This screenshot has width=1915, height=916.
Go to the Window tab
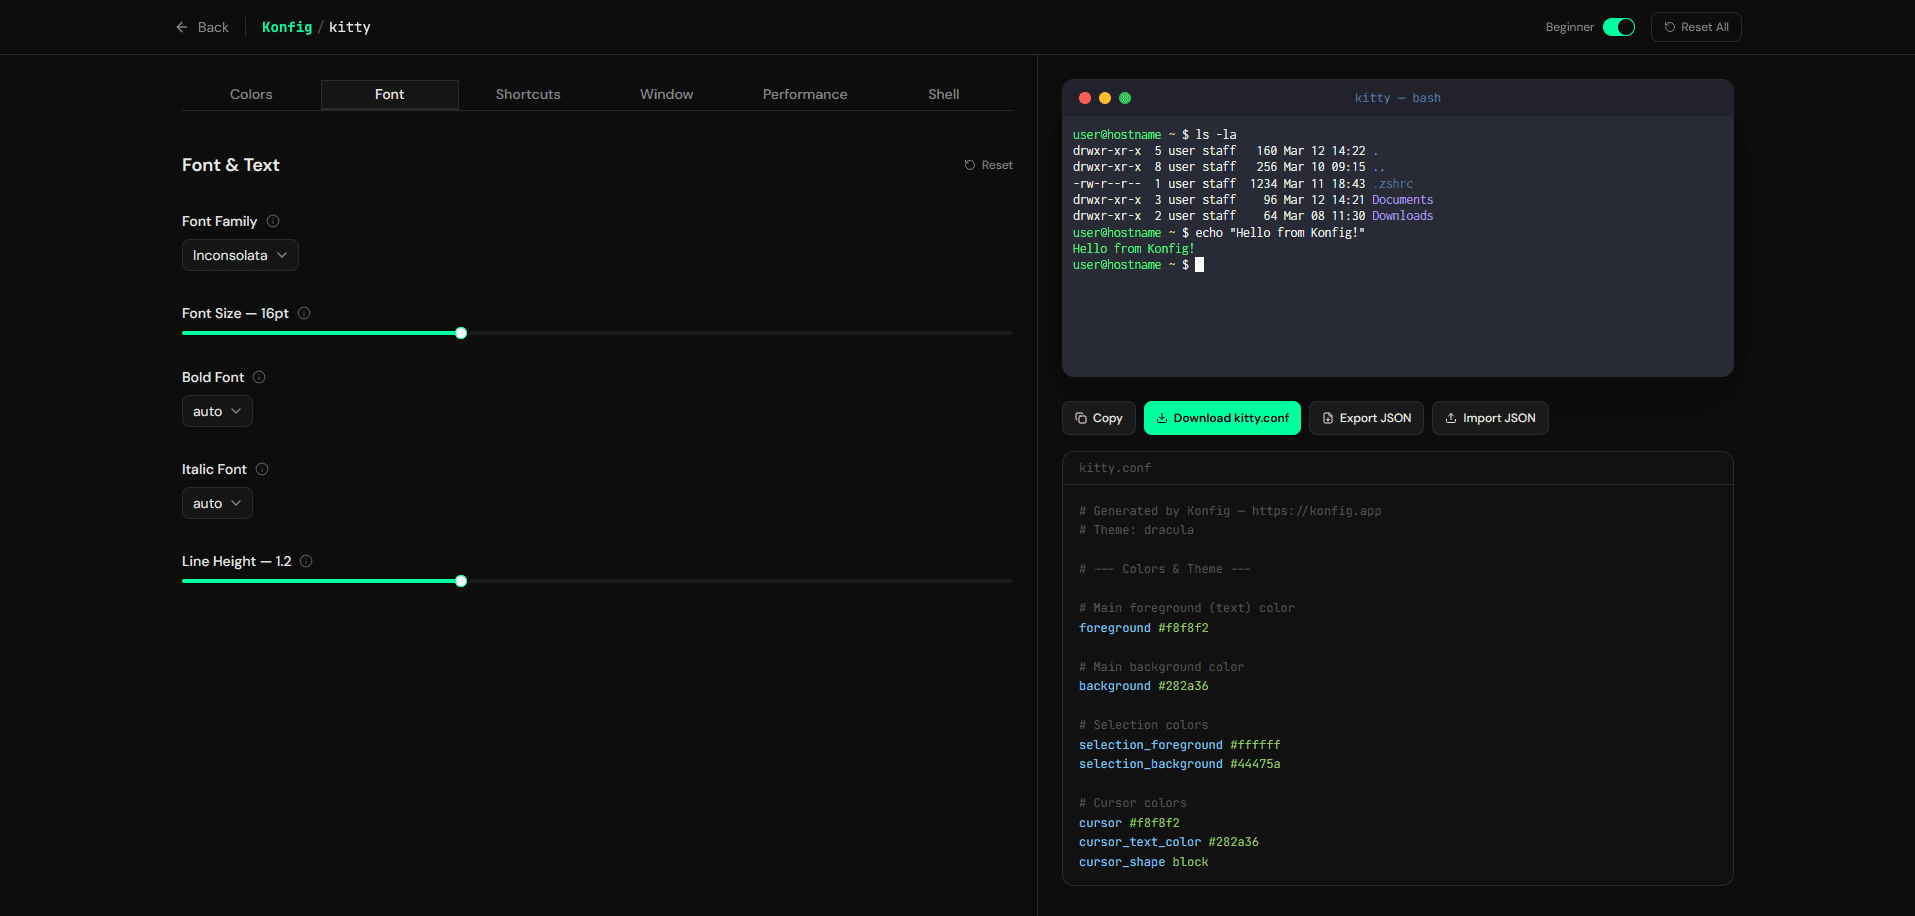click(667, 94)
